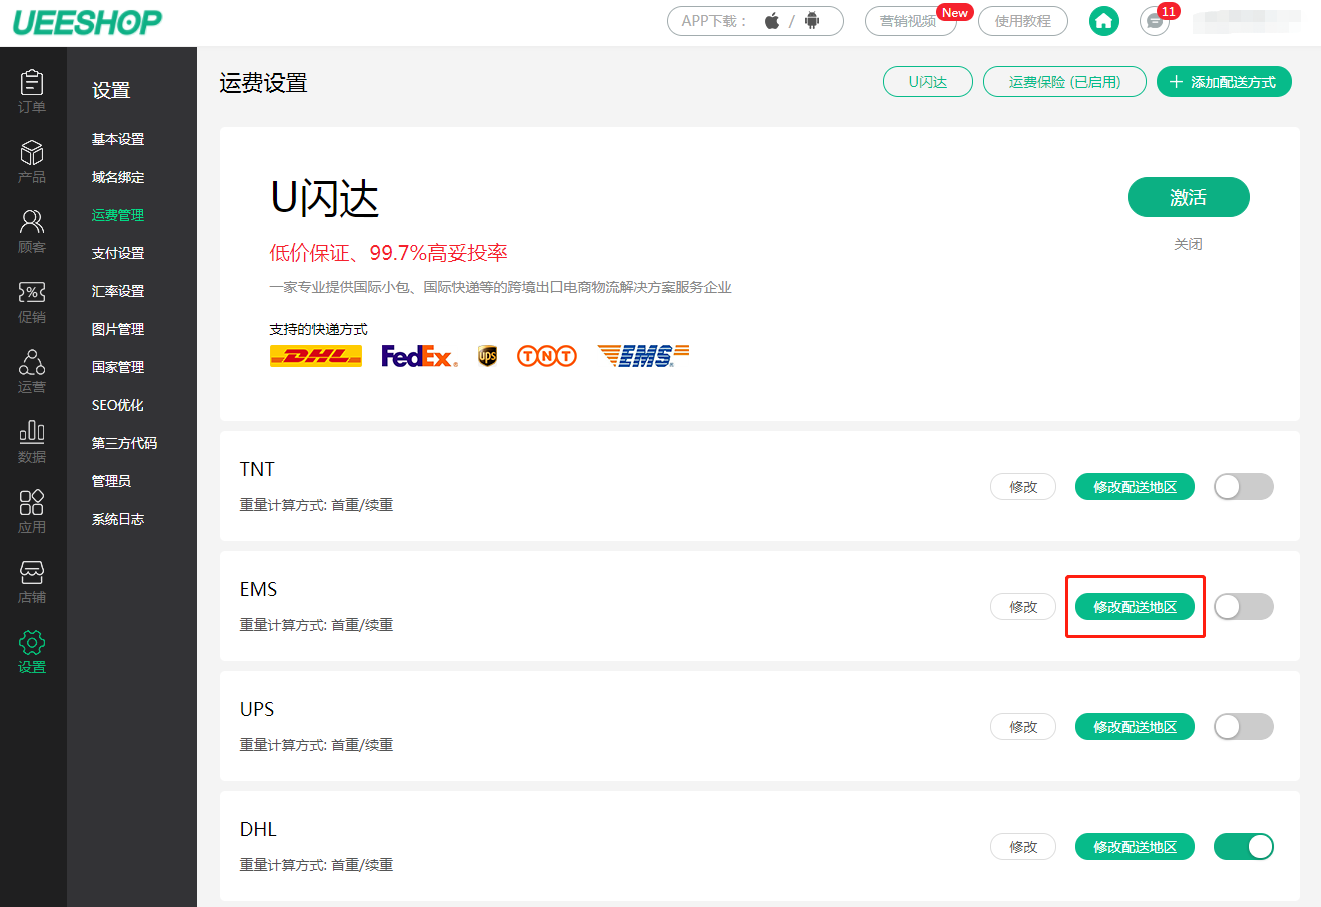Open SEO优化 in settings menu
The height and width of the screenshot is (907, 1321).
point(118,405)
